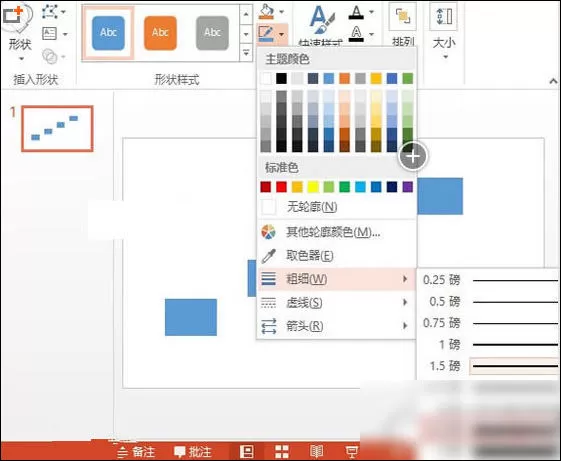Open the Dashes (虚线) submenu

tap(336, 303)
